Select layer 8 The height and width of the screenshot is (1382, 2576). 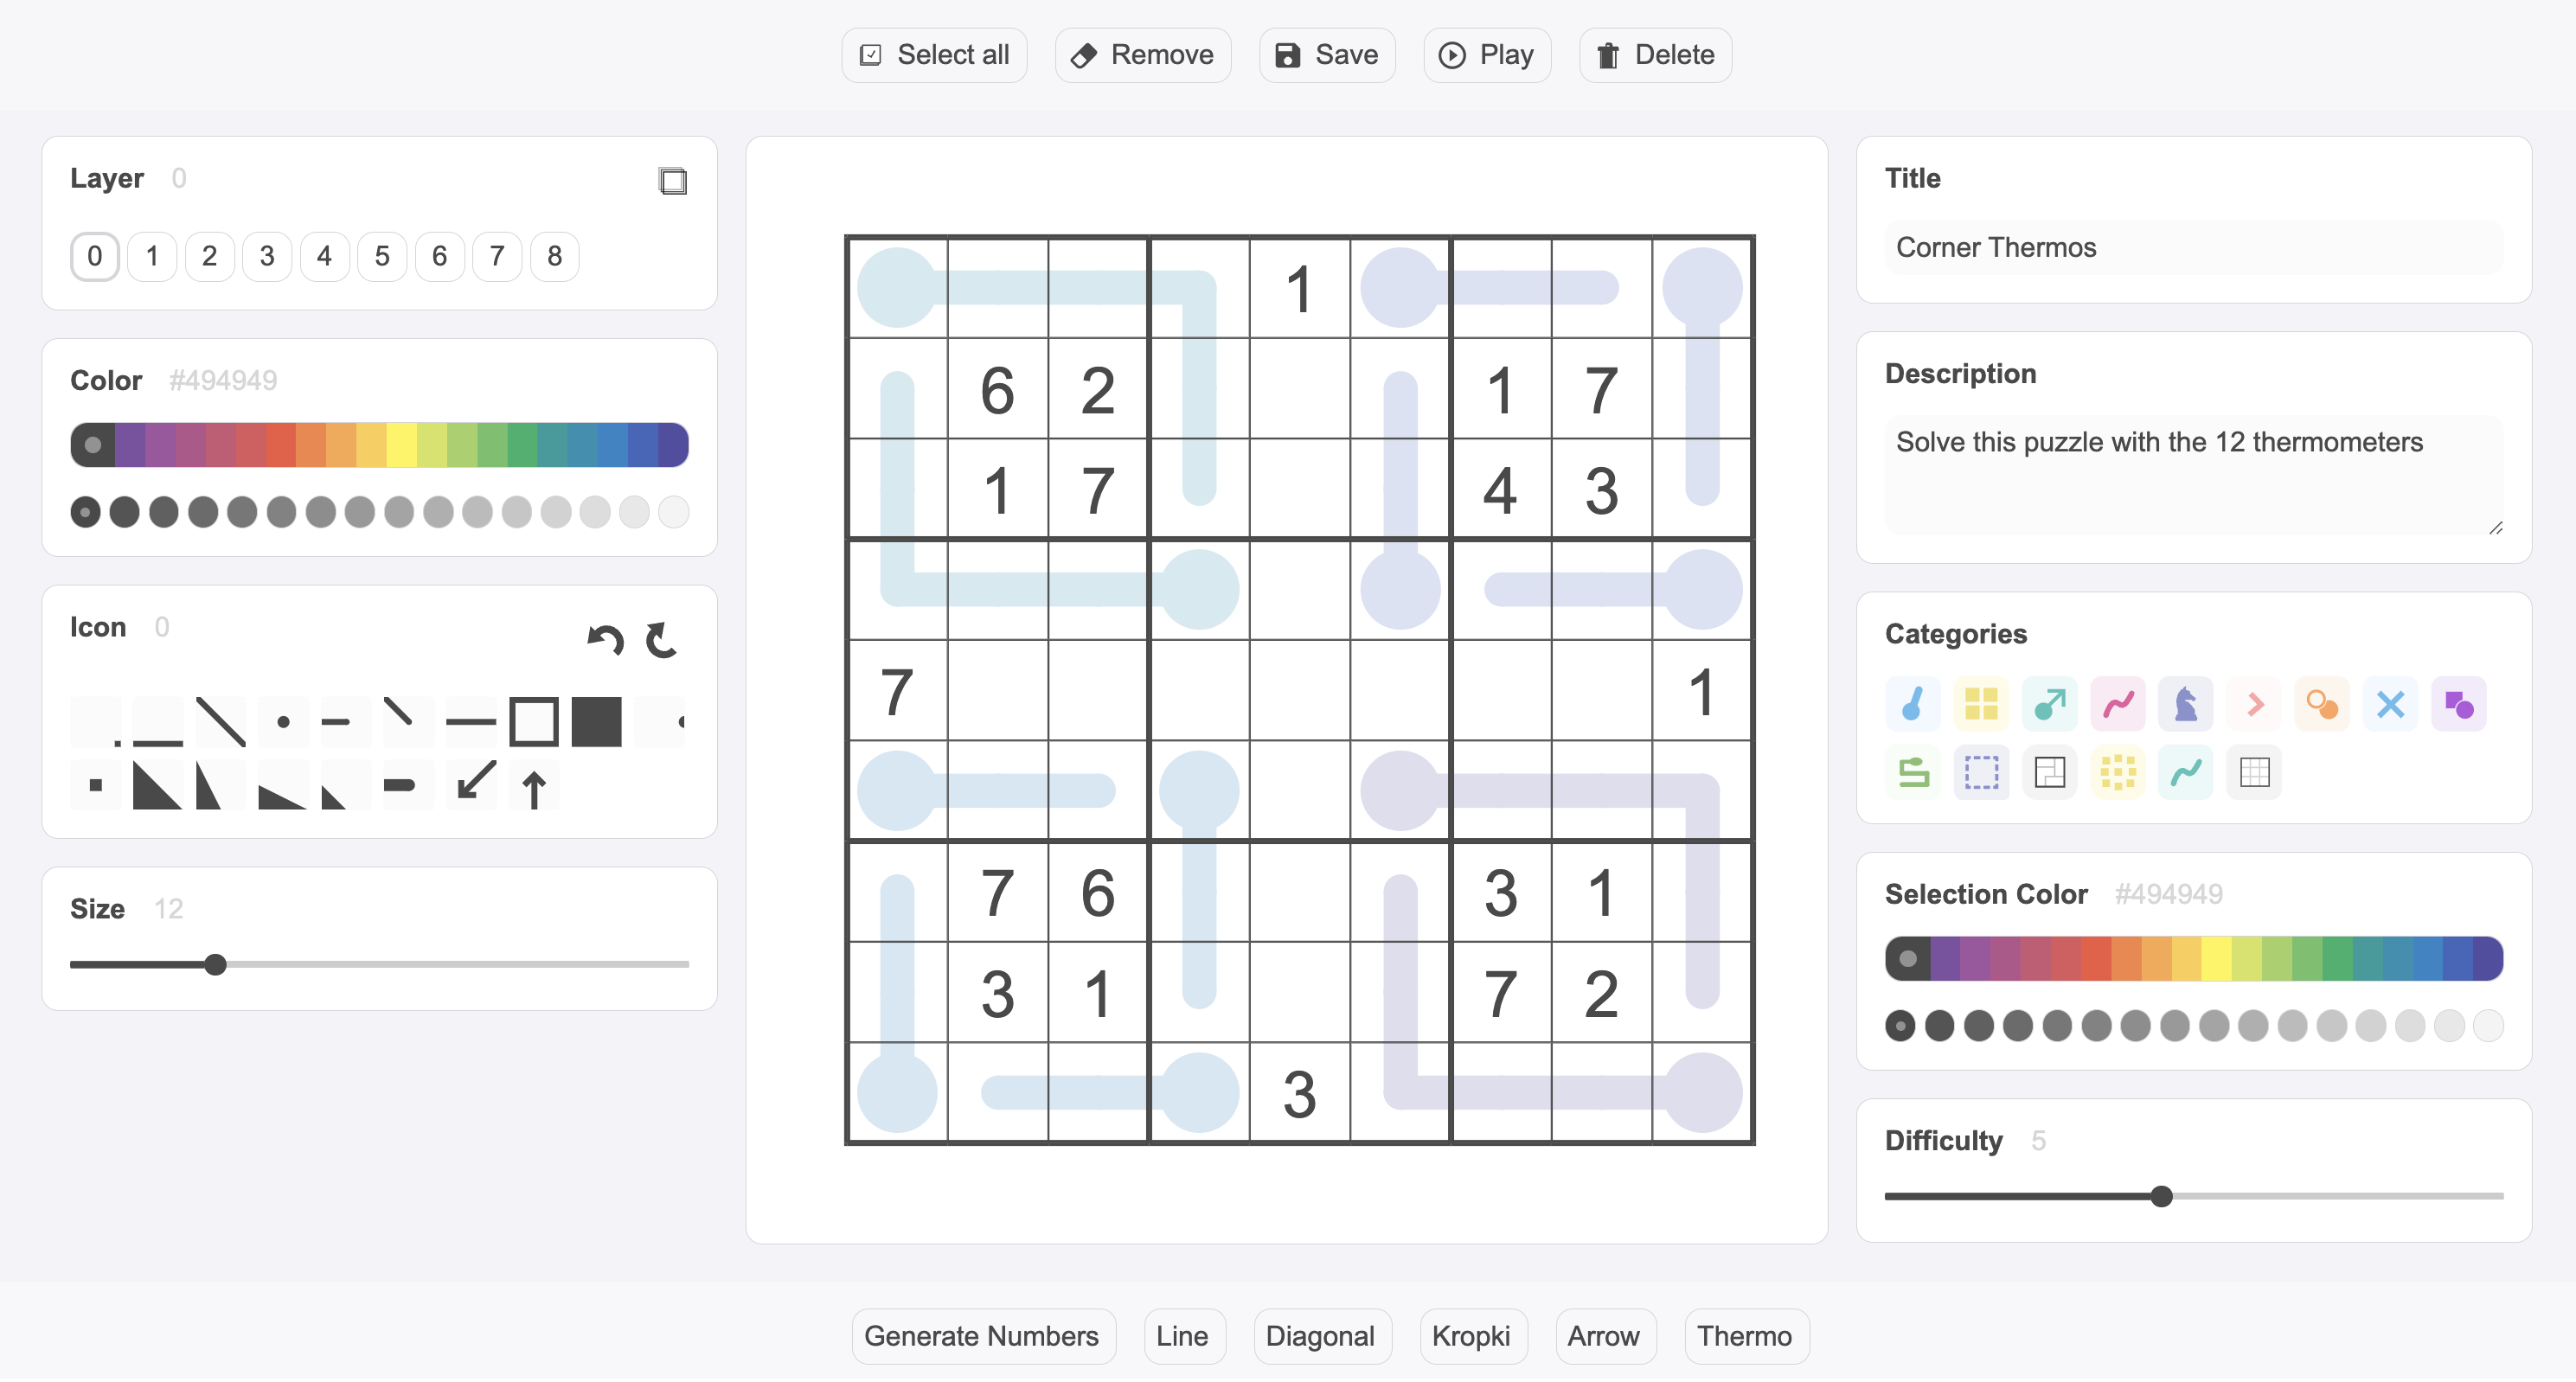click(555, 256)
